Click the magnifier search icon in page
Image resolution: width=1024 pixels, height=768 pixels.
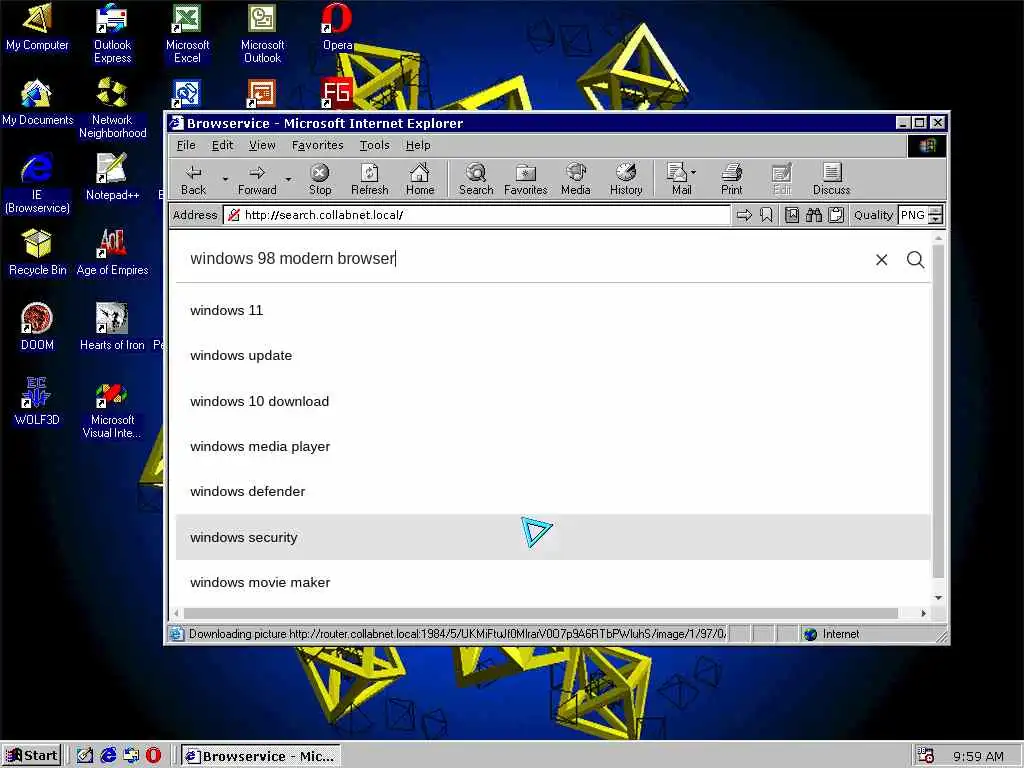[x=916, y=260]
